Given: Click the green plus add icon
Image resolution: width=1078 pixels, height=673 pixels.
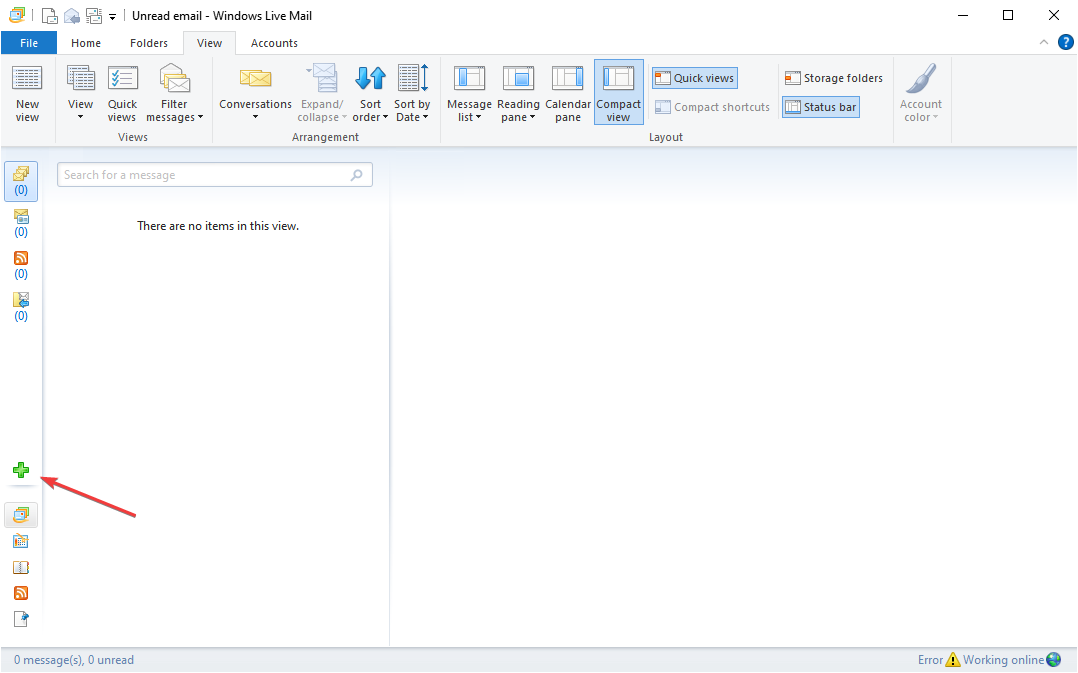Looking at the screenshot, I should [x=21, y=470].
